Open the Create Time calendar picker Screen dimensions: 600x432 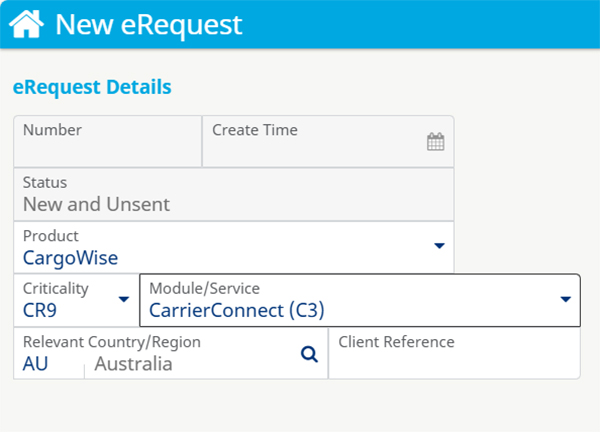pyautogui.click(x=435, y=142)
